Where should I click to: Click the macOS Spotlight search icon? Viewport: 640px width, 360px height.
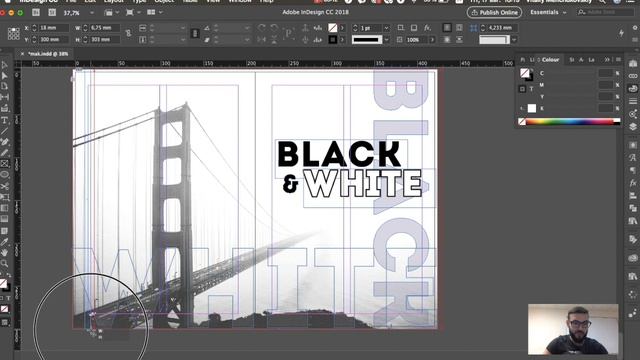coord(602,1)
